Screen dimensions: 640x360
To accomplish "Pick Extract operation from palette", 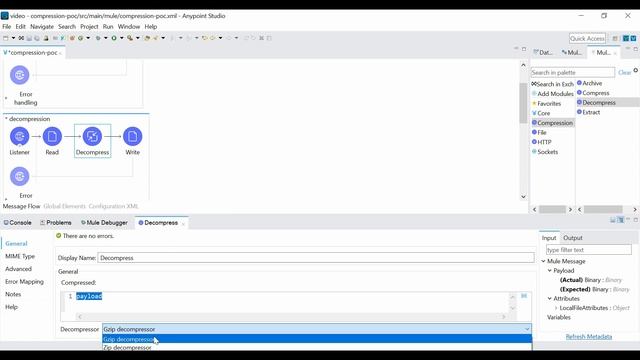I will pyautogui.click(x=589, y=112).
